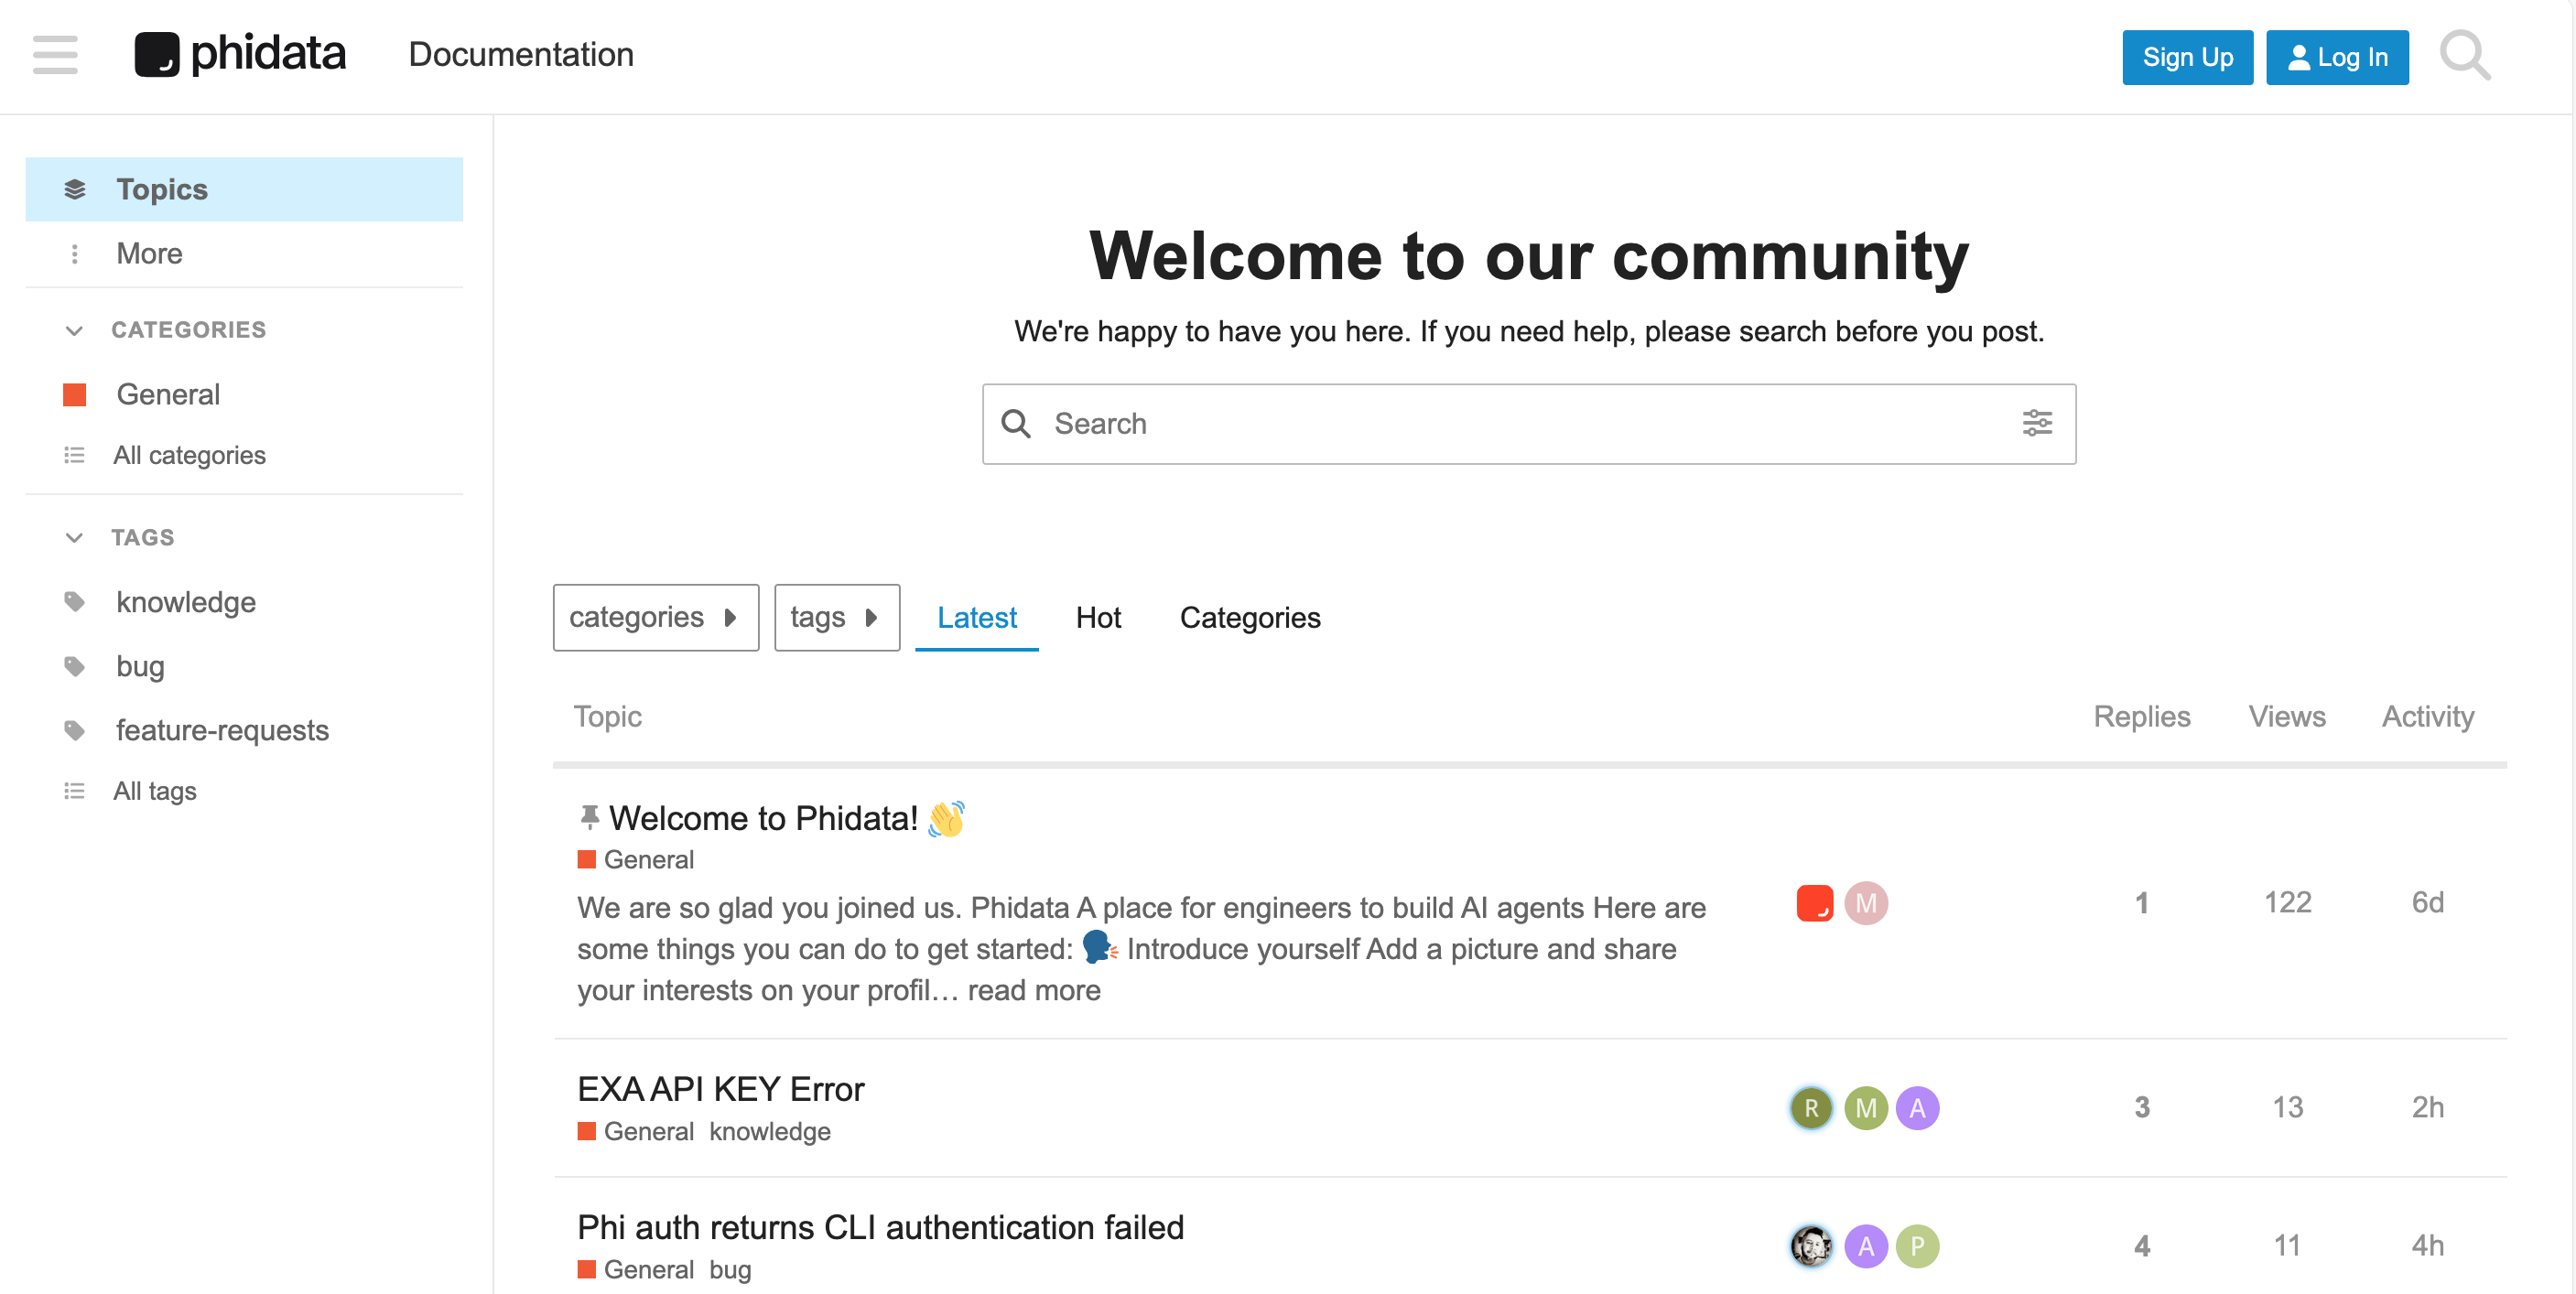Screen dimensions: 2576x1294
Task: Click the orange General category swatch in sidebar
Action: (74, 395)
